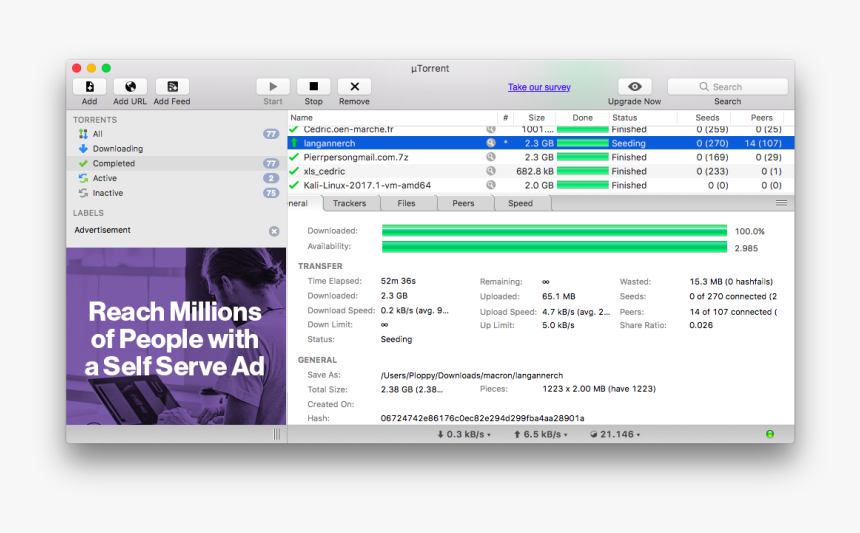Click the torrent hash value text
This screenshot has height=533, width=860.
click(x=483, y=418)
